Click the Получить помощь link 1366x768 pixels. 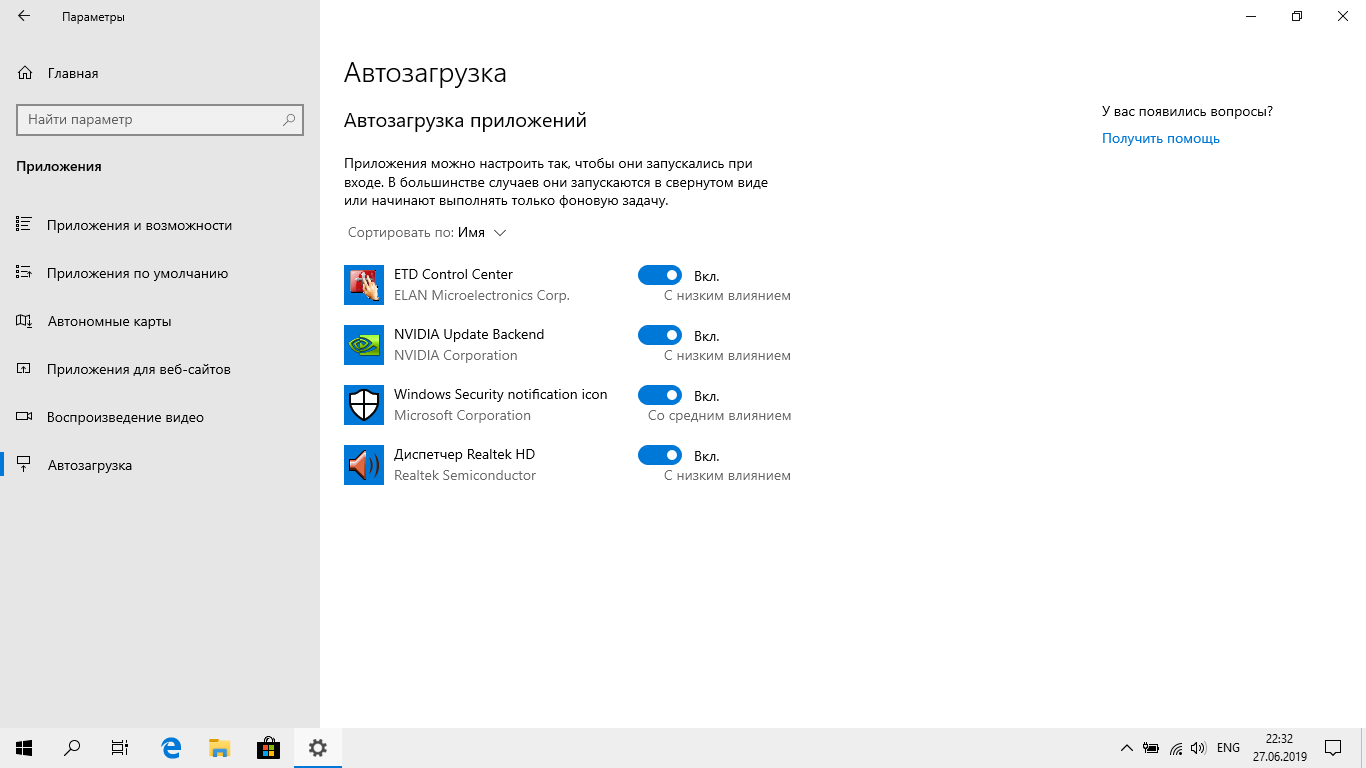[x=1160, y=139]
